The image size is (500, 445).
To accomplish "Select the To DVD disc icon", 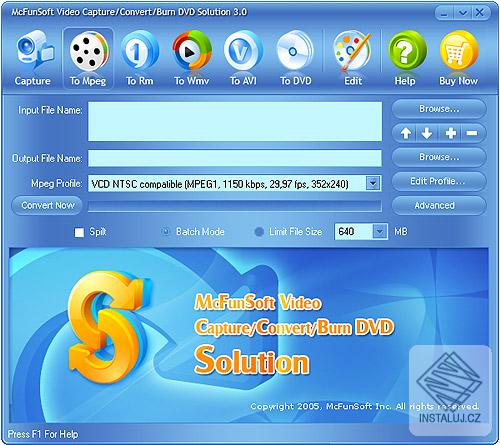I will coord(295,58).
